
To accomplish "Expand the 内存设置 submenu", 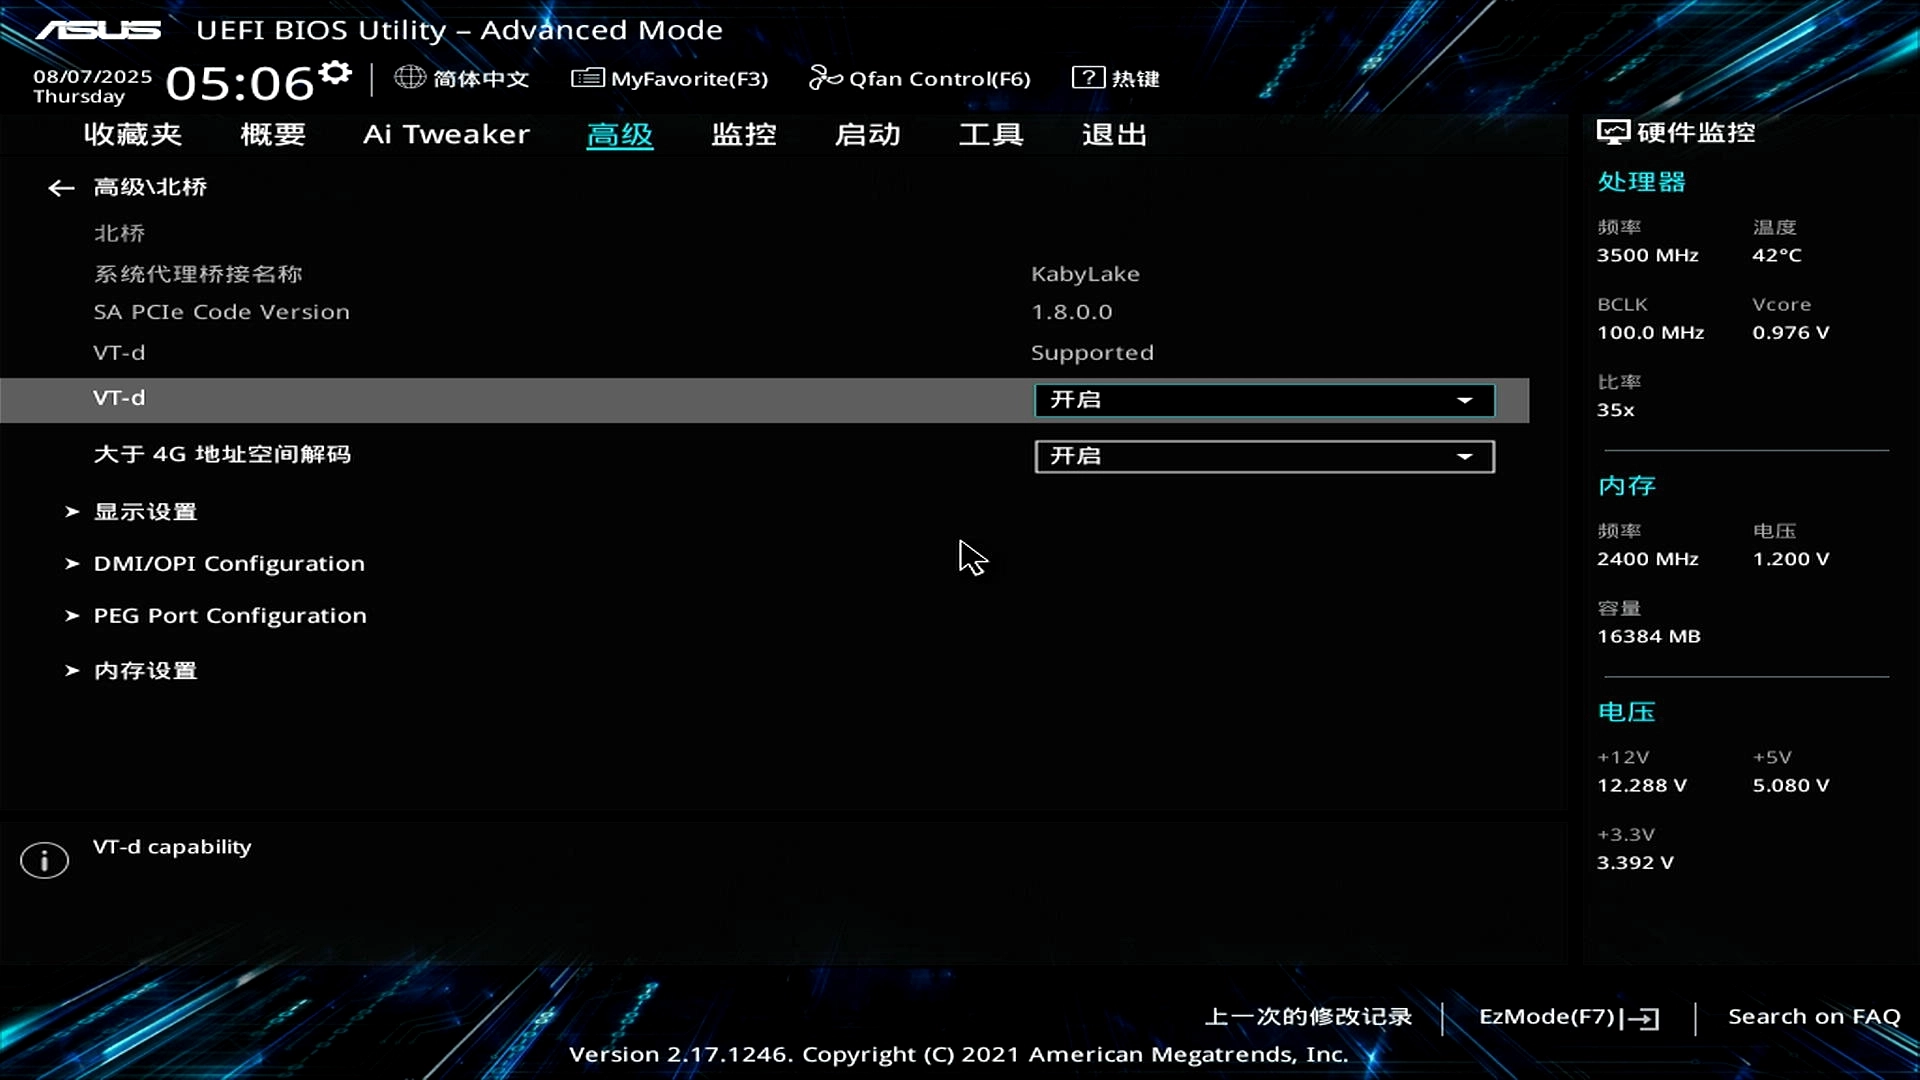I will point(145,671).
